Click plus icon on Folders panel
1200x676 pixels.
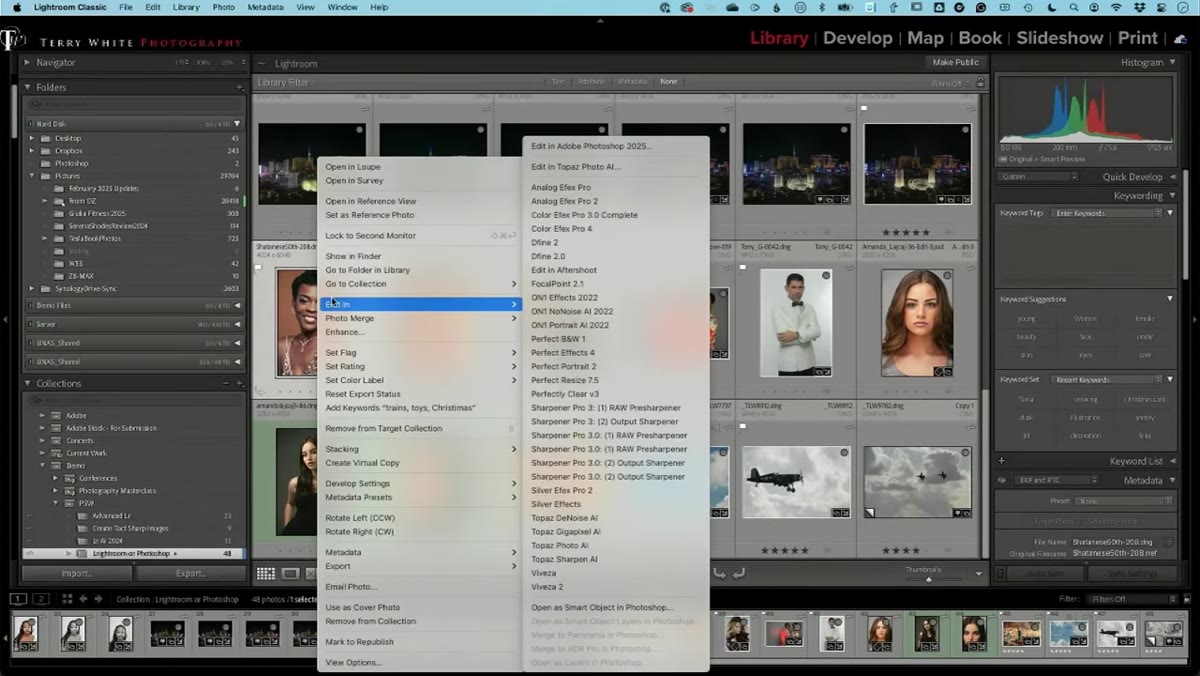tap(240, 87)
